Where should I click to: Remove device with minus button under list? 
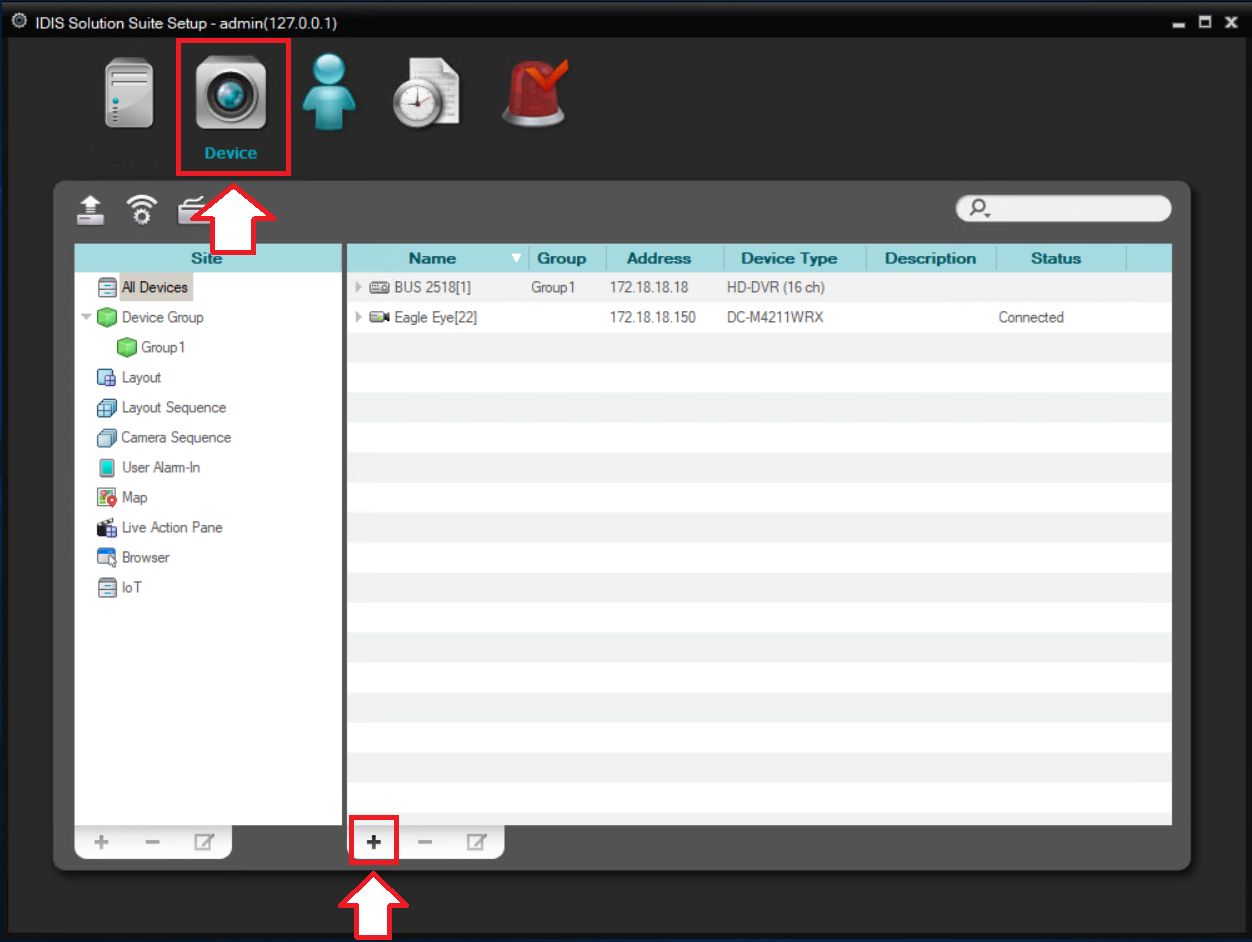425,842
